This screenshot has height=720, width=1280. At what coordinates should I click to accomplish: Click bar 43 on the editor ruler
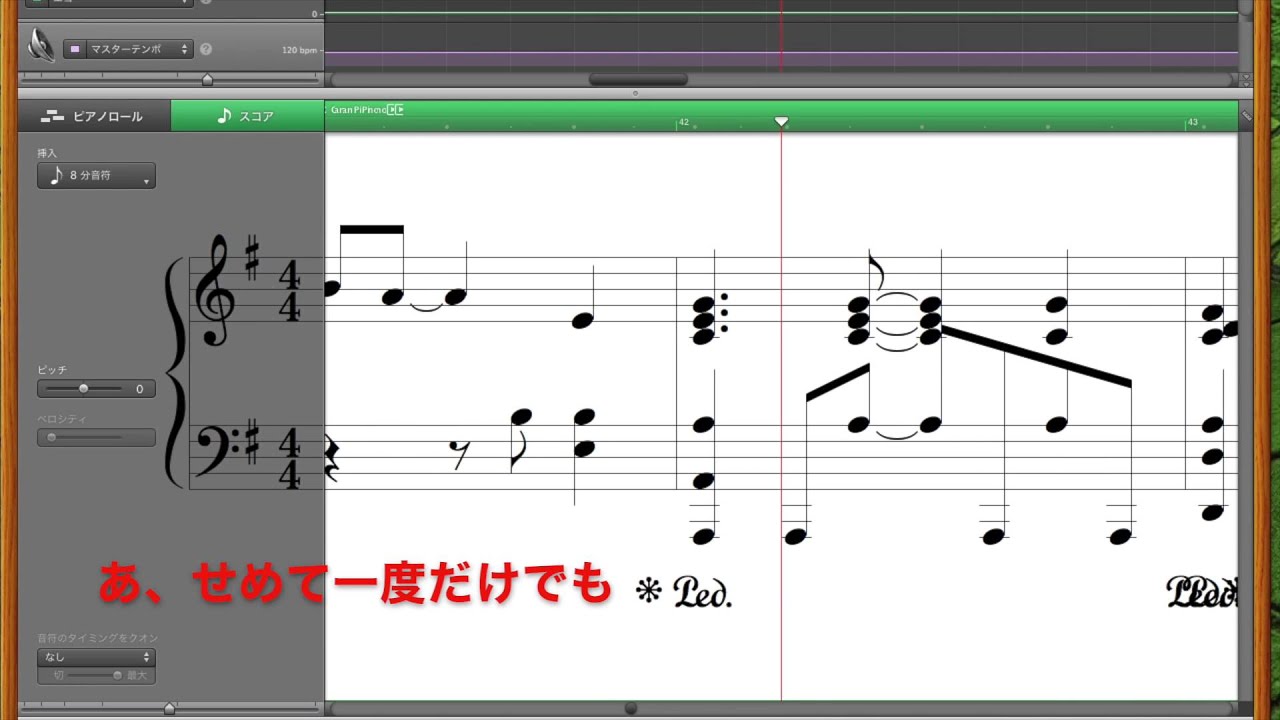[x=1192, y=122]
